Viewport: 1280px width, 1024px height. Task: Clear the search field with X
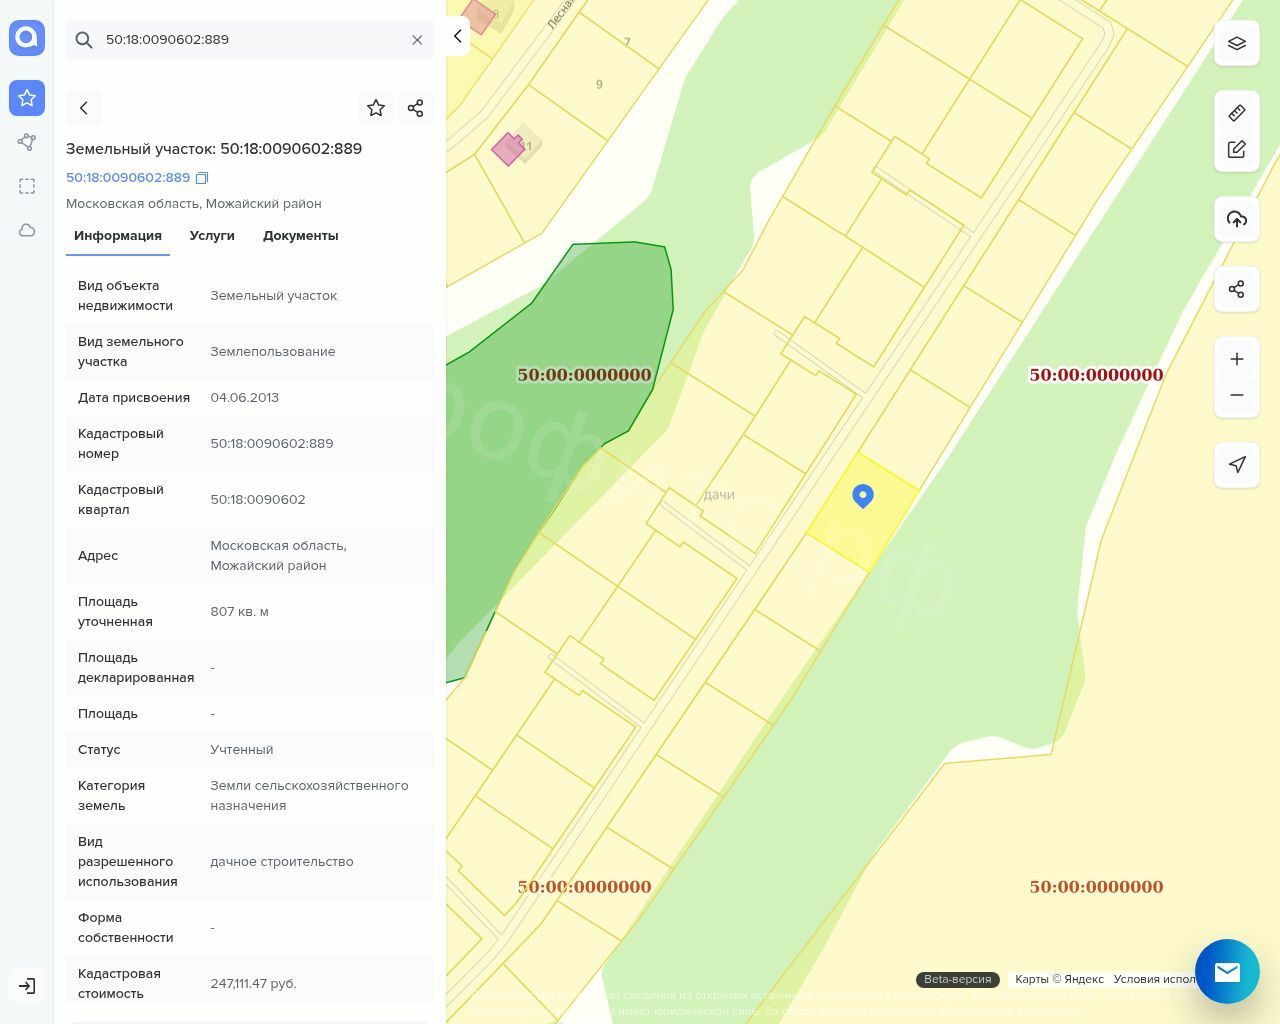click(417, 40)
